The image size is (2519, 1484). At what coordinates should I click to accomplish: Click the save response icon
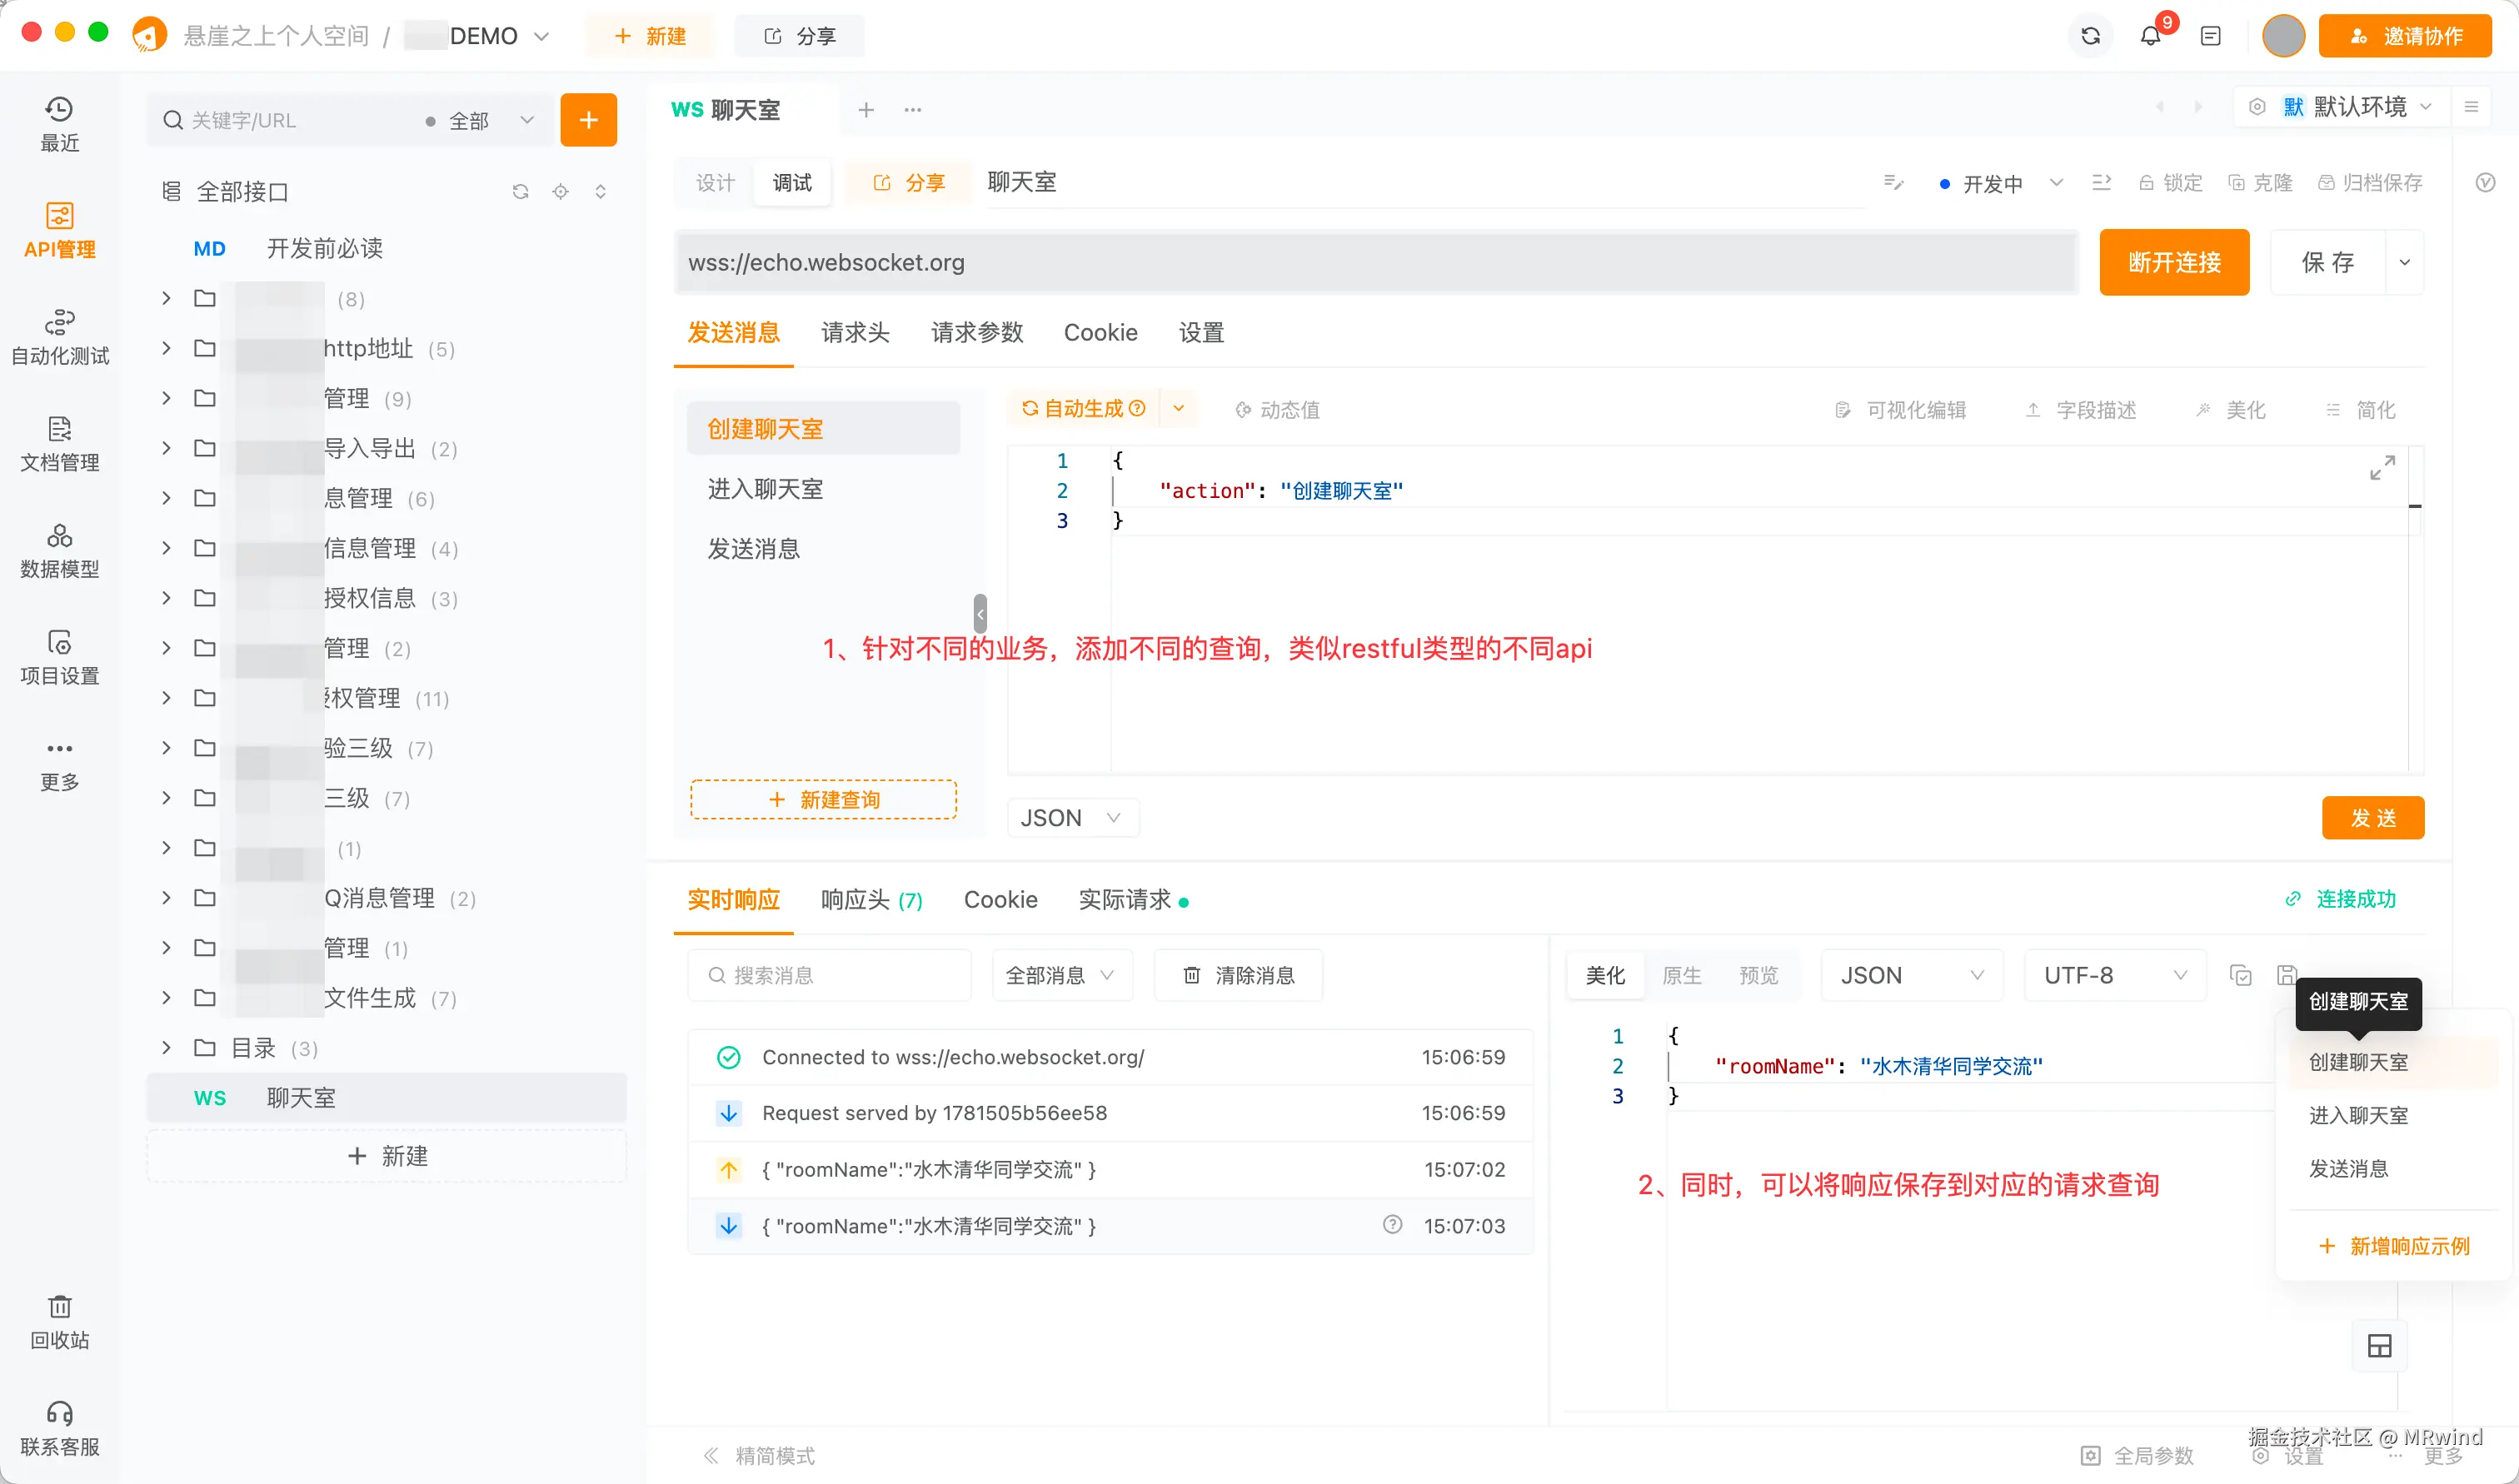click(x=2286, y=975)
